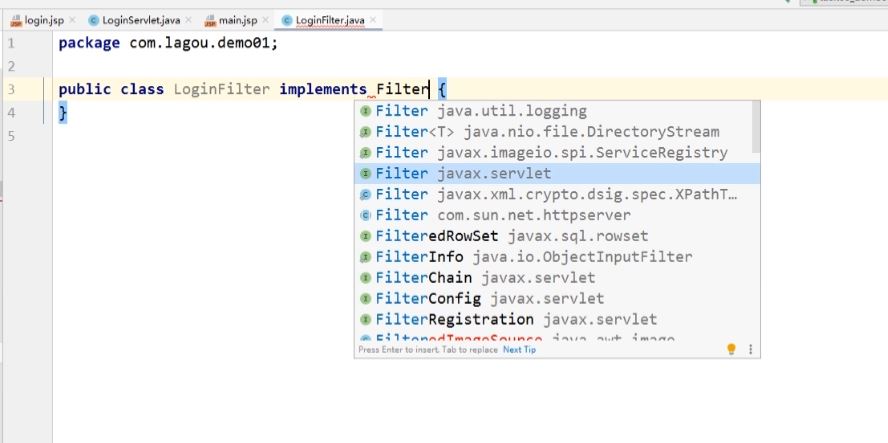Click line number 1 in the gutter
Image resolution: width=888 pixels, height=443 pixels.
tap(11, 43)
